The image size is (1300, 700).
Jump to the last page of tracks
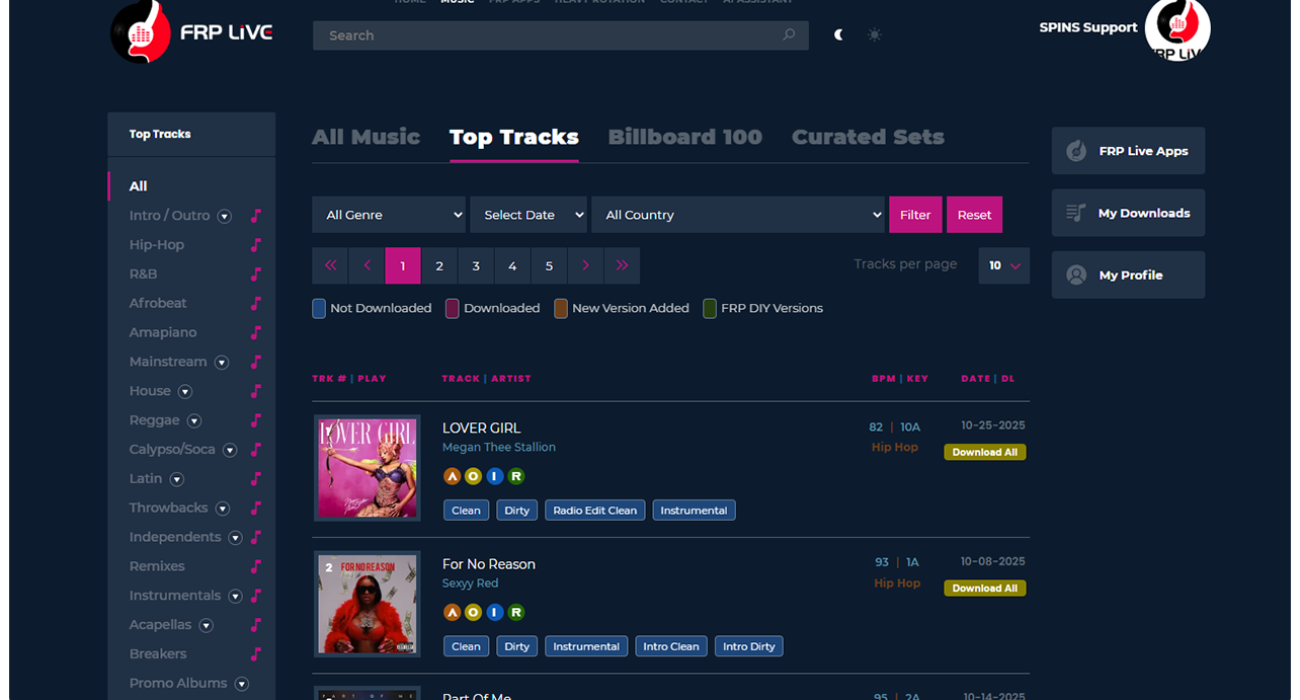click(x=622, y=266)
